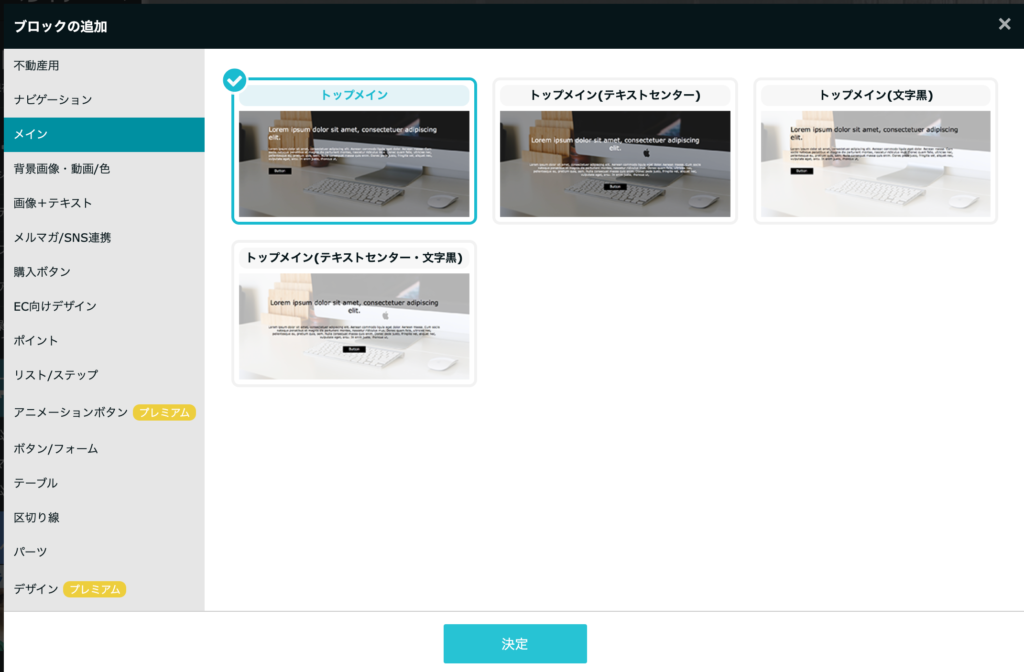The height and width of the screenshot is (672, 1024).
Task: Click the checkmark on the selected トップメイン block
Action: (x=234, y=80)
